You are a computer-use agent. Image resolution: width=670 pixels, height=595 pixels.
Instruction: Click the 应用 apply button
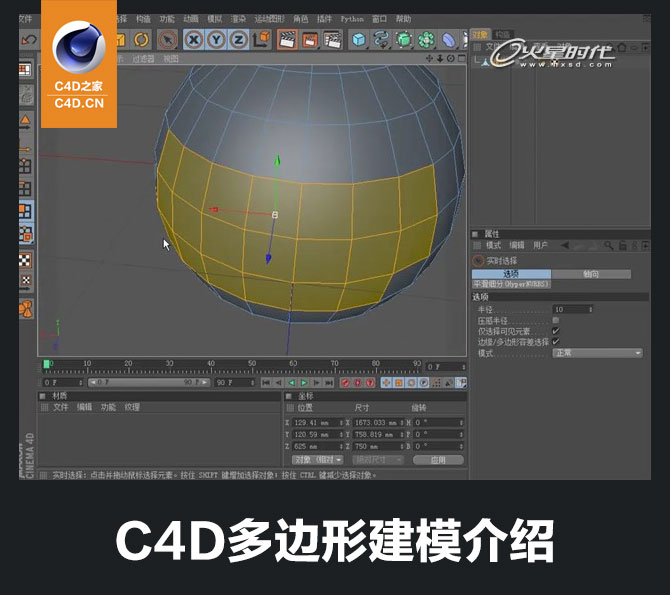[x=438, y=460]
